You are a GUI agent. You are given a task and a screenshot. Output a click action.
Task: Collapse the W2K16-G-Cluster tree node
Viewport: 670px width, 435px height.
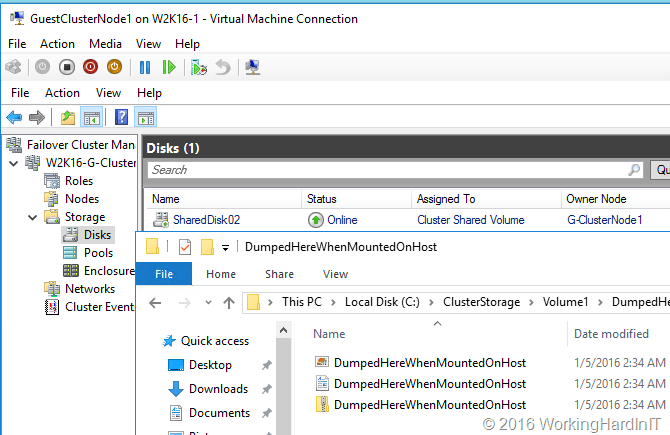click(14, 163)
